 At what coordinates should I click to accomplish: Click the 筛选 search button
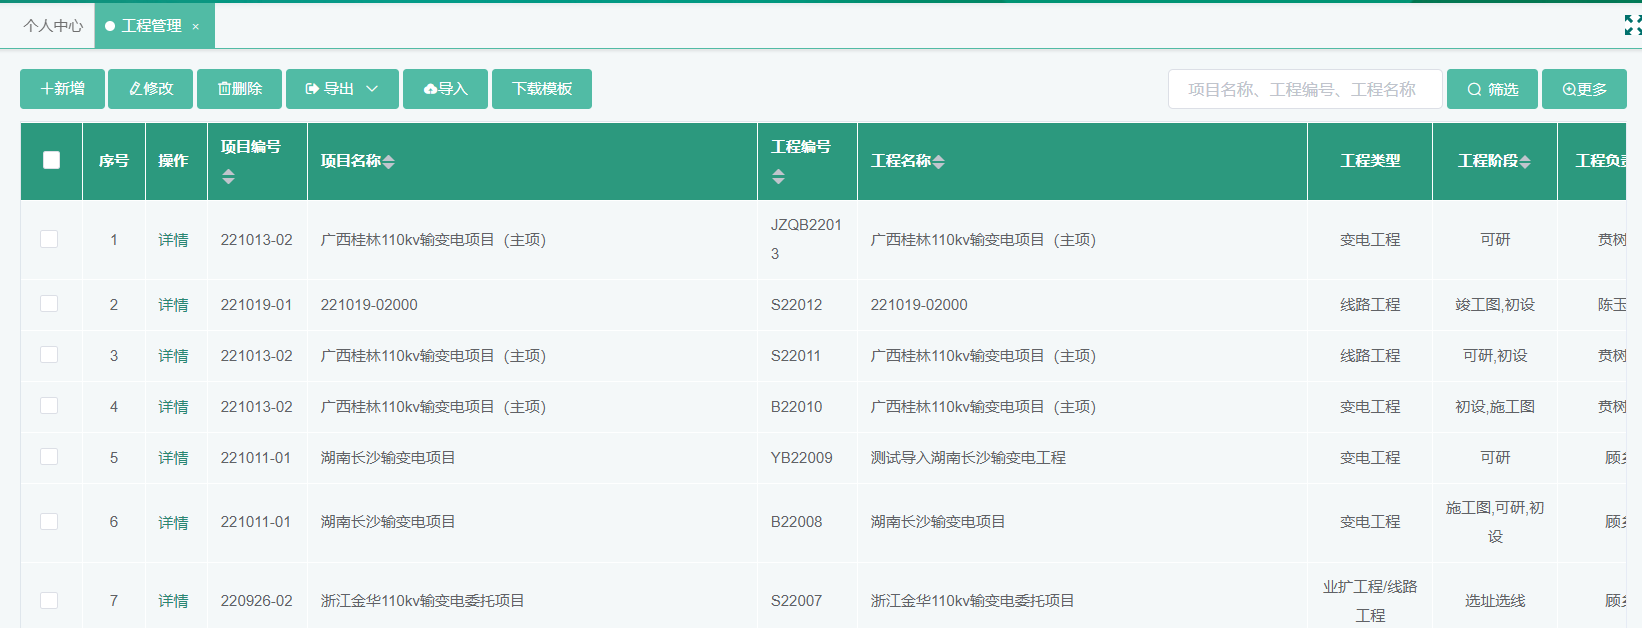[1492, 90]
